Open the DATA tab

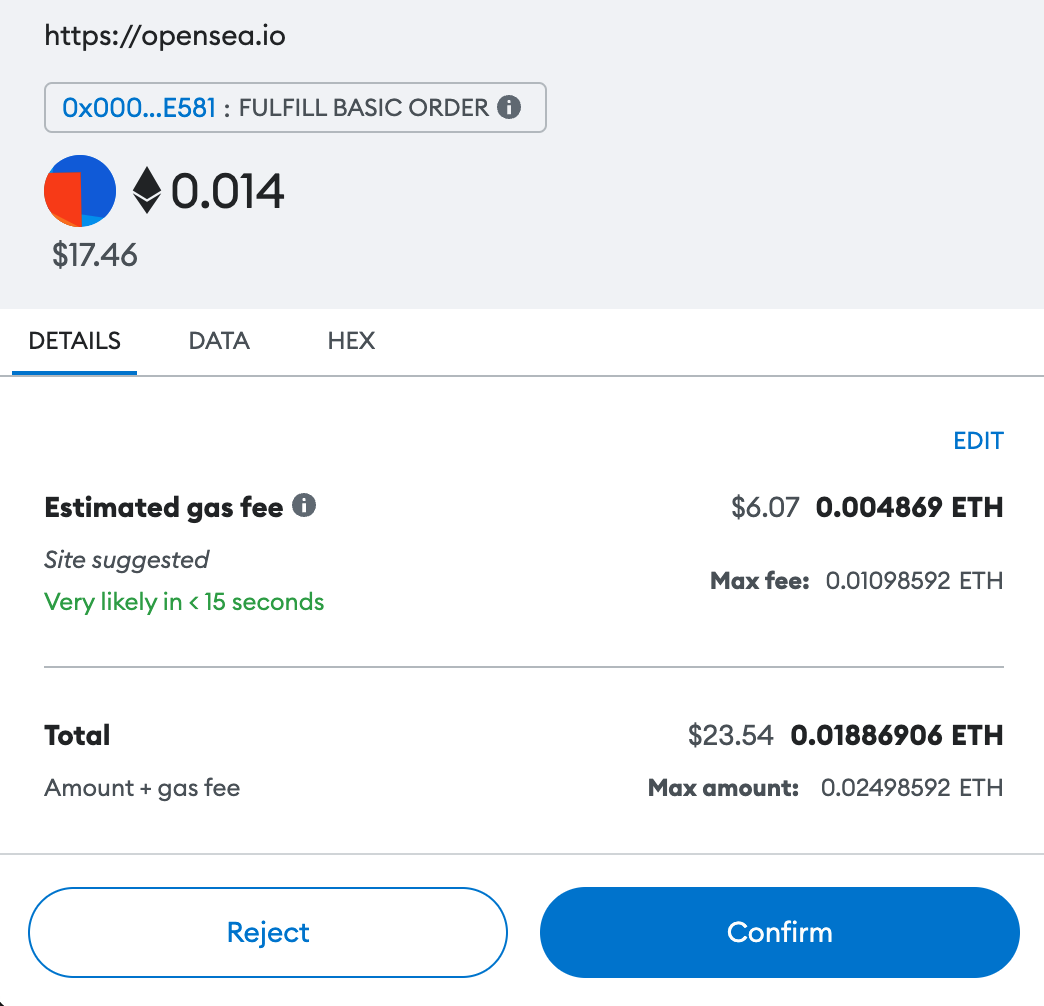tap(219, 341)
